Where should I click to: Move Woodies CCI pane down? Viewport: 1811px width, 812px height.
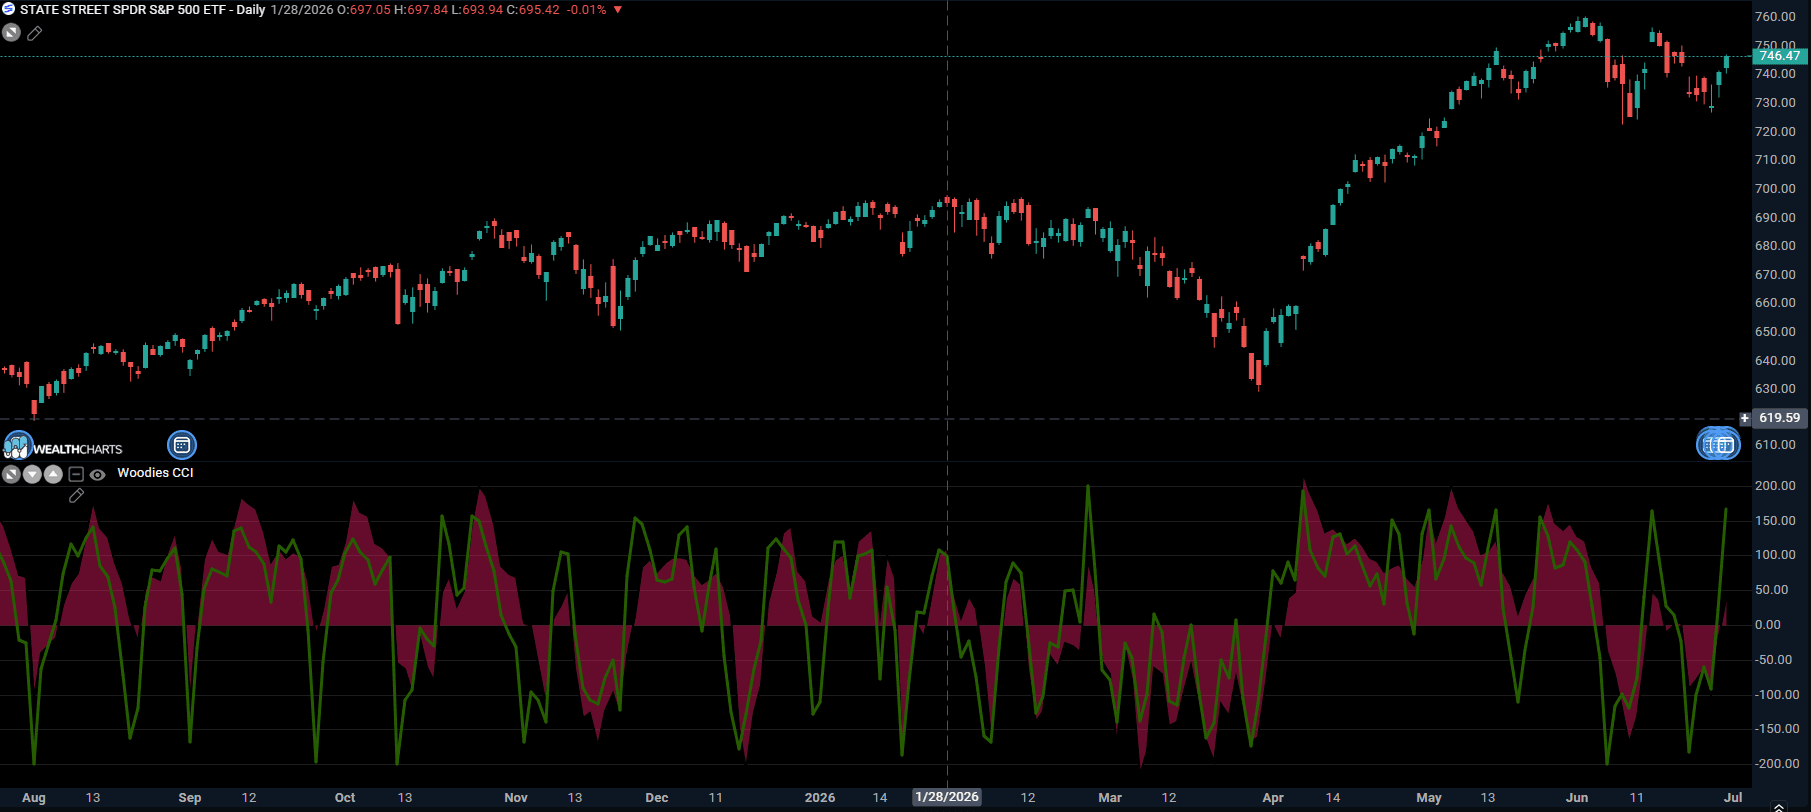click(x=32, y=474)
